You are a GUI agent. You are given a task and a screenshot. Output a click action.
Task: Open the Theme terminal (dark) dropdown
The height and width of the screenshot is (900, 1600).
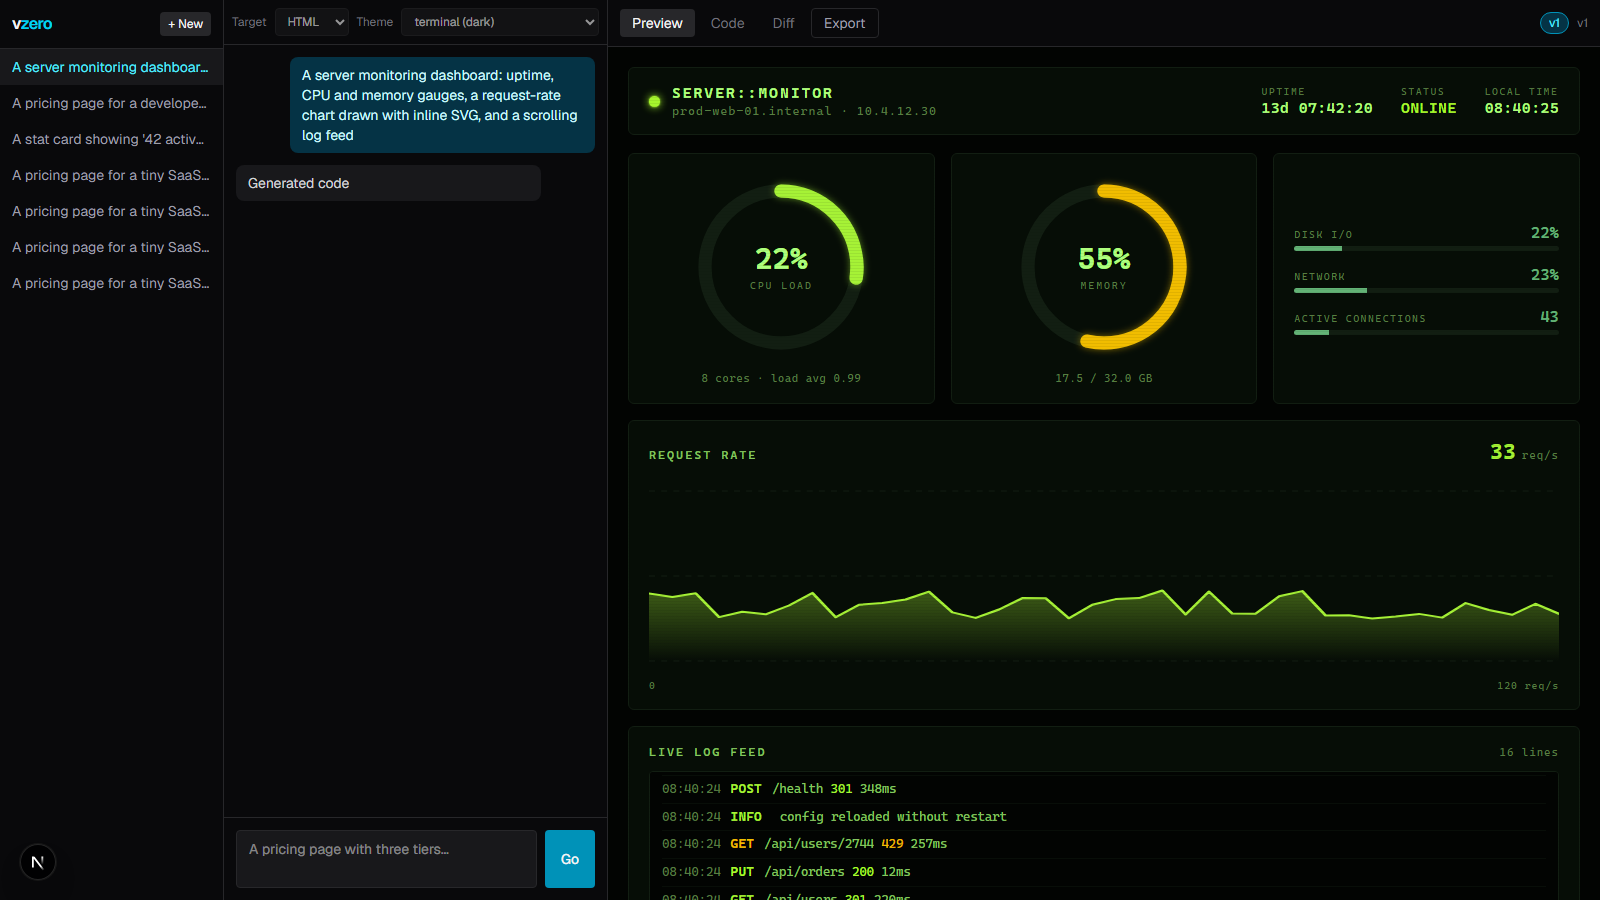point(500,22)
